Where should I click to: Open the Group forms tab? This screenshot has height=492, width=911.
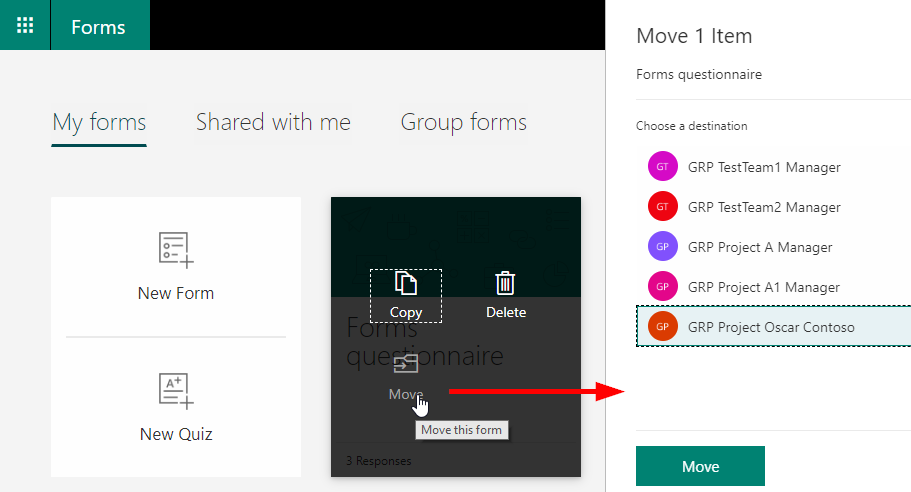(x=463, y=123)
